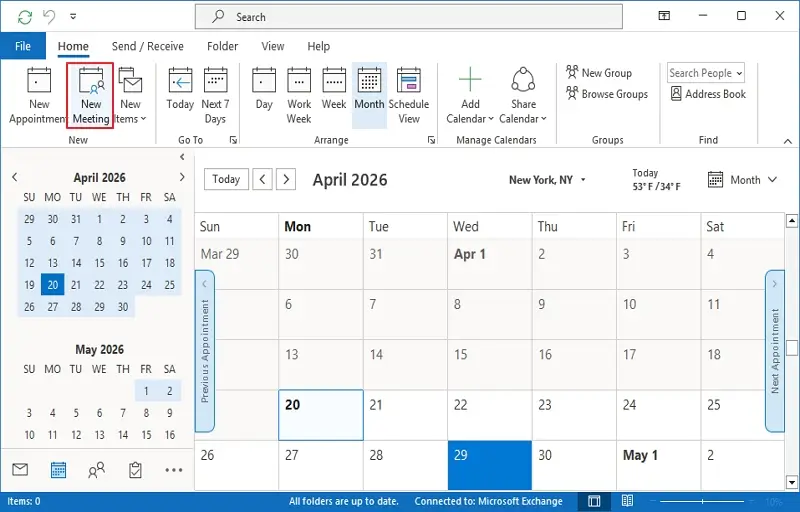
Task: Switch to Mail in navigation bar
Action: point(20,469)
